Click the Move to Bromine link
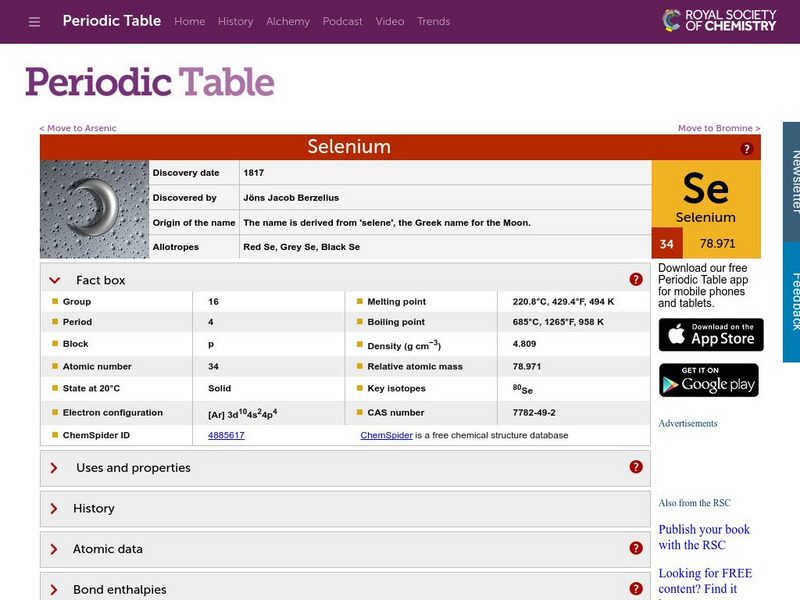800x600 pixels. click(718, 128)
